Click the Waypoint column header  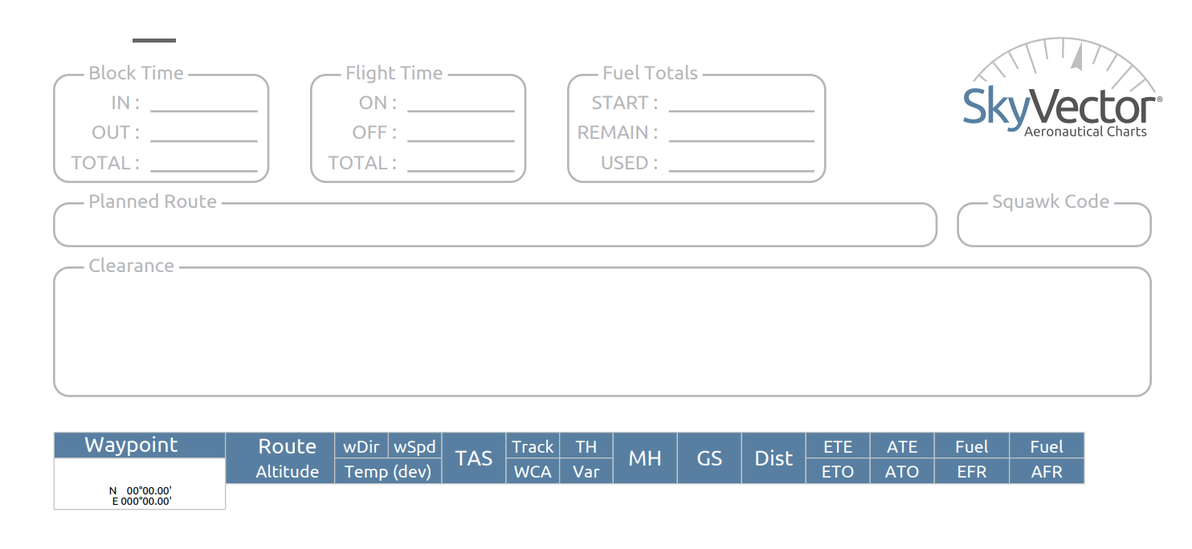point(139,446)
